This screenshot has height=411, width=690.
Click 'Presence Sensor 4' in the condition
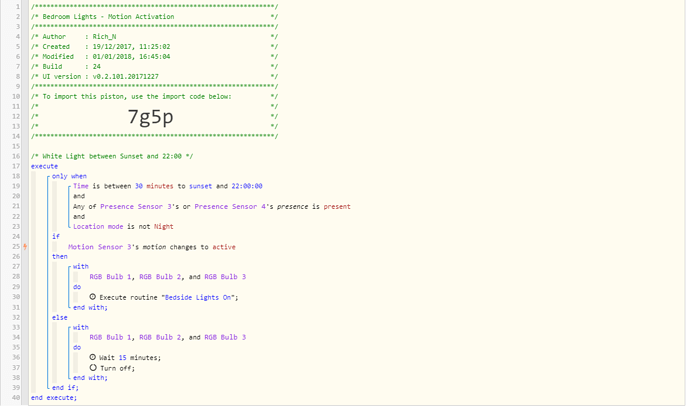pyautogui.click(x=230, y=206)
